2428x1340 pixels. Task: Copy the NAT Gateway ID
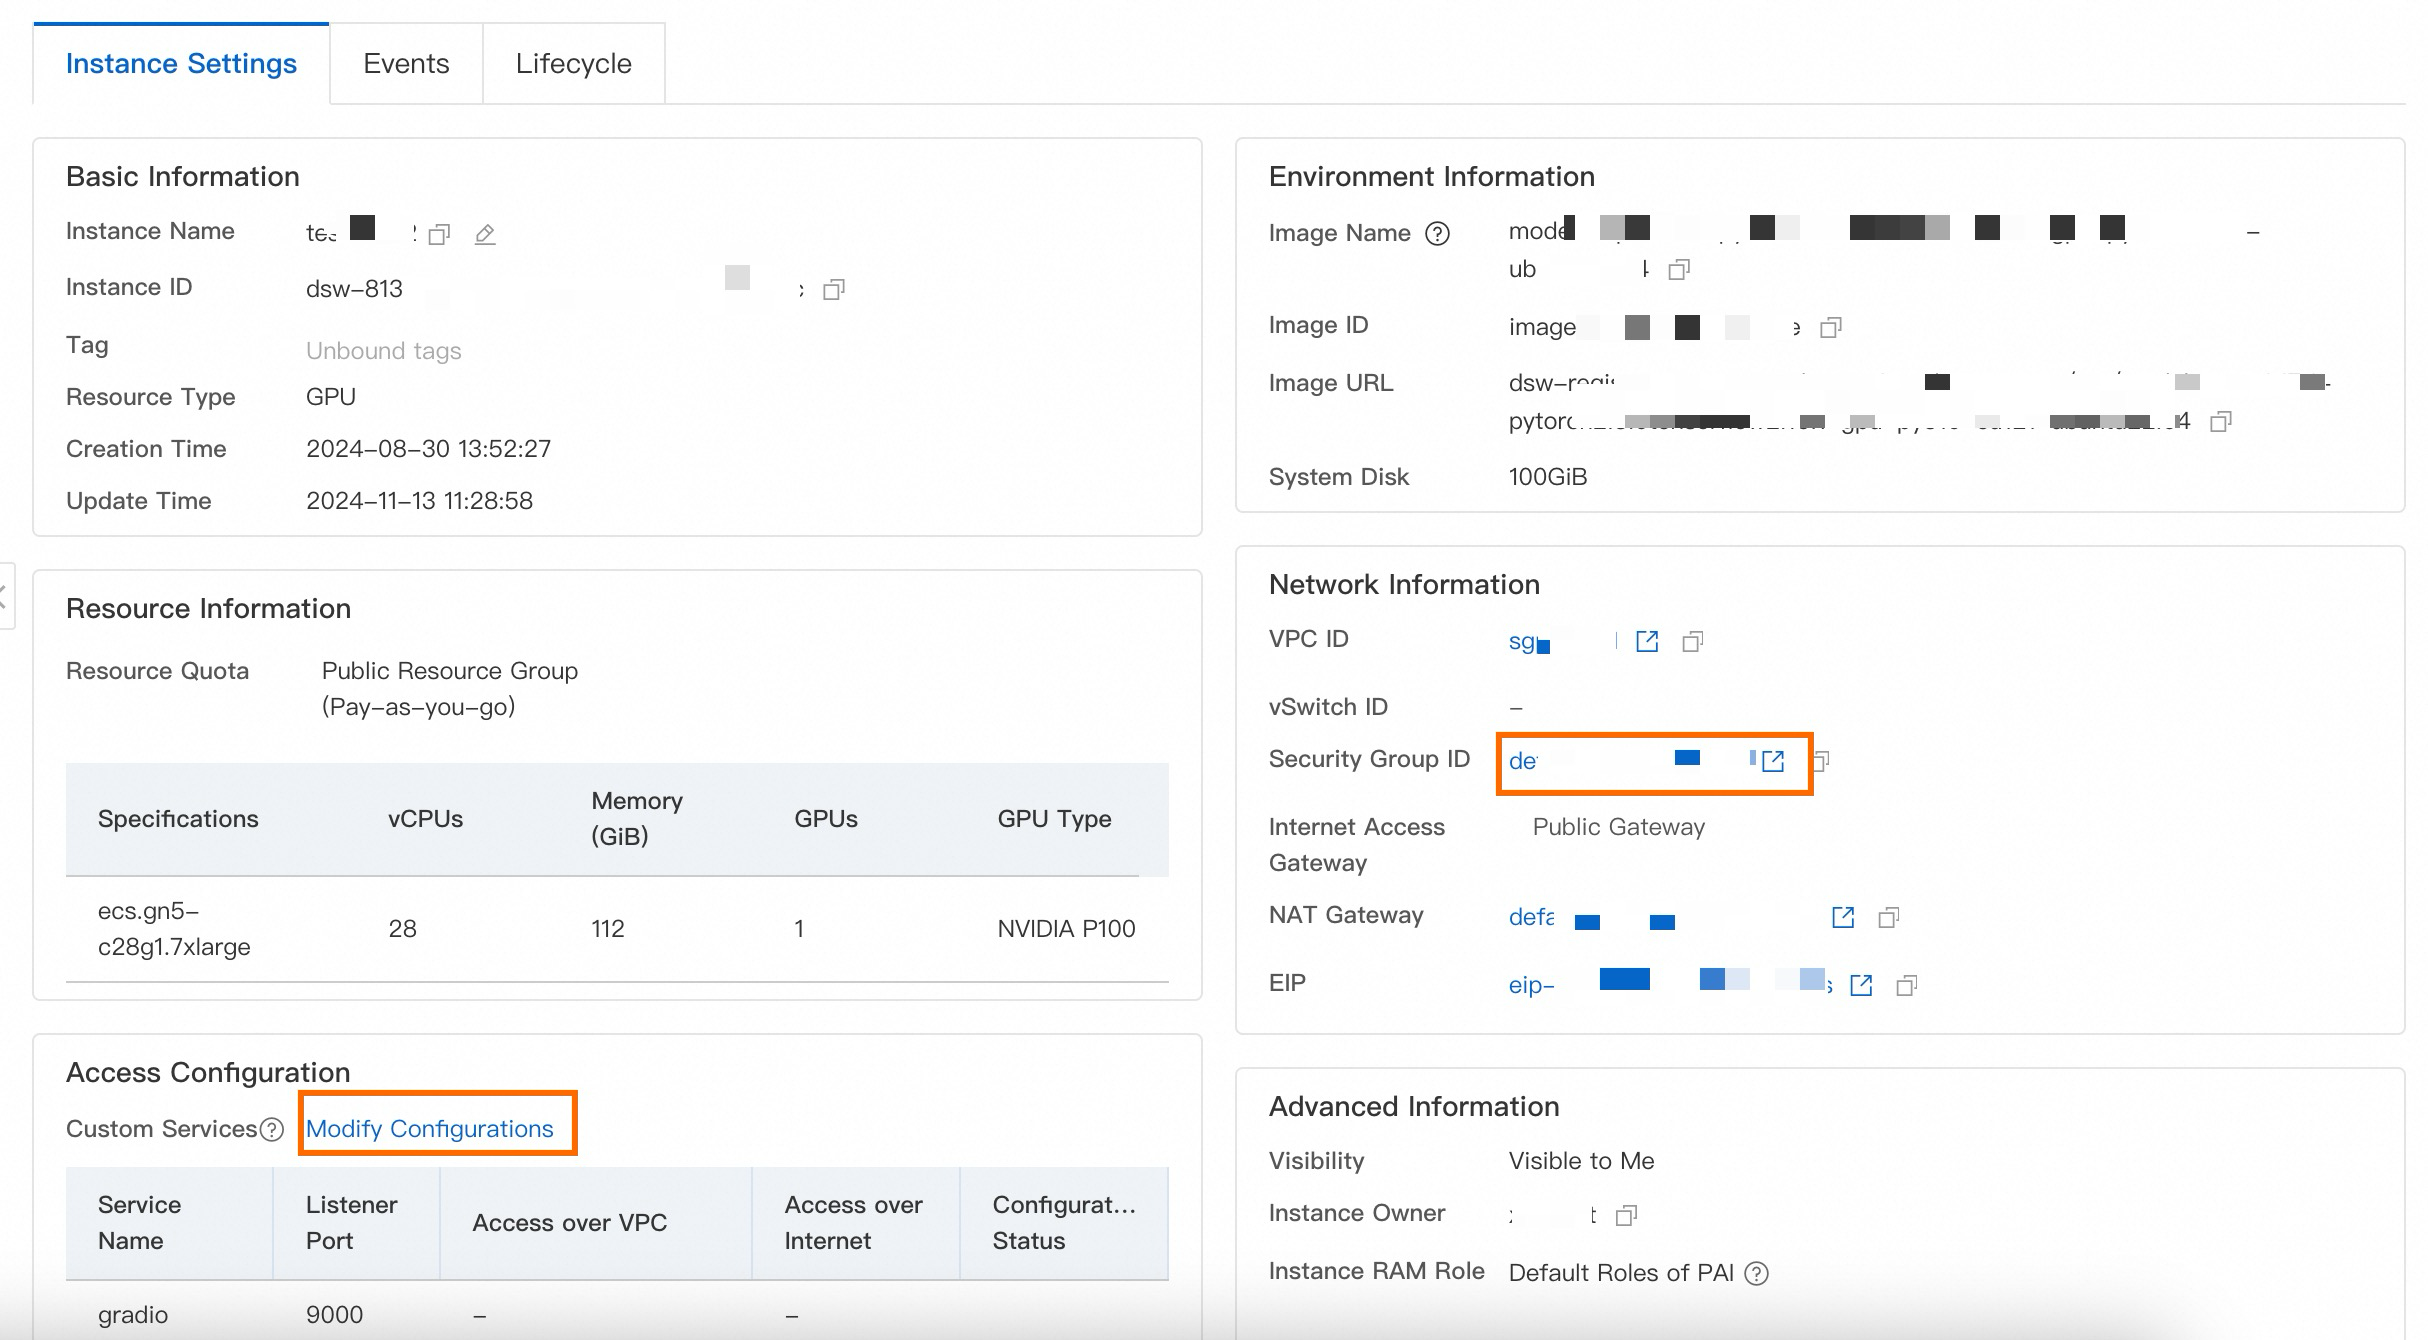pyautogui.click(x=1888, y=917)
